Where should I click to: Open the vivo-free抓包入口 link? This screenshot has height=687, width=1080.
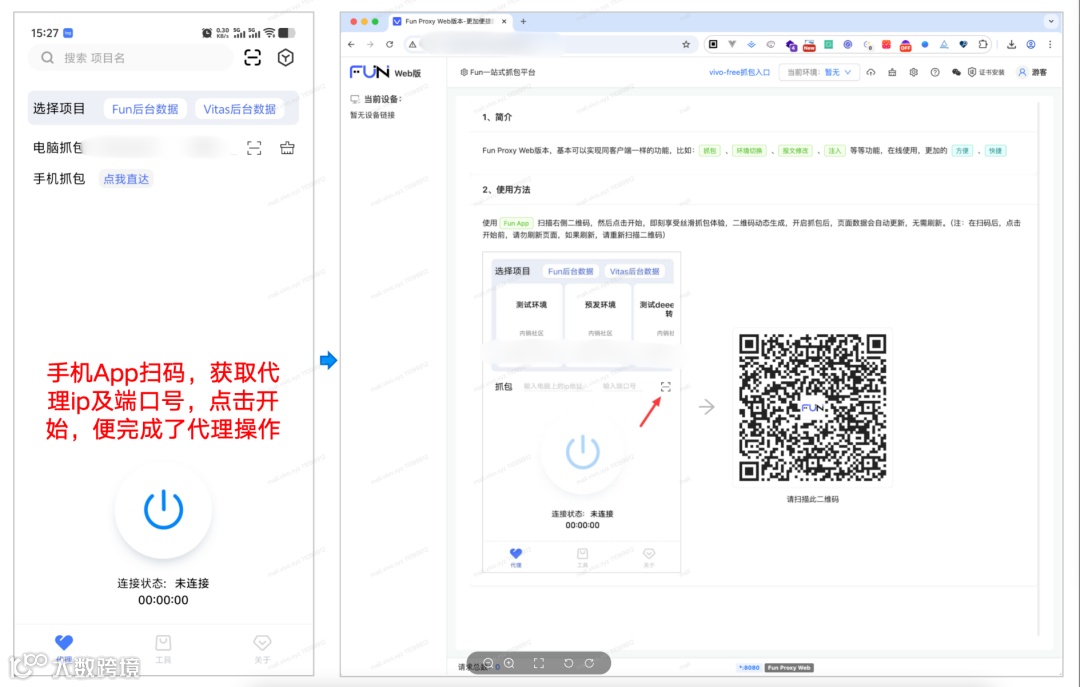coord(739,72)
